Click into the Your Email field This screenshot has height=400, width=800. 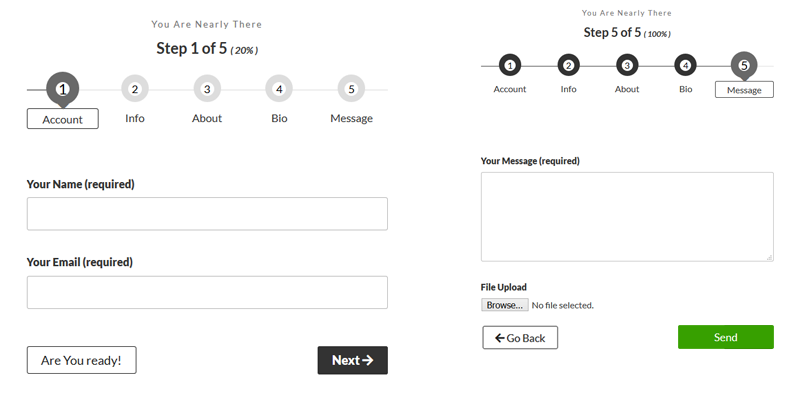pos(207,292)
